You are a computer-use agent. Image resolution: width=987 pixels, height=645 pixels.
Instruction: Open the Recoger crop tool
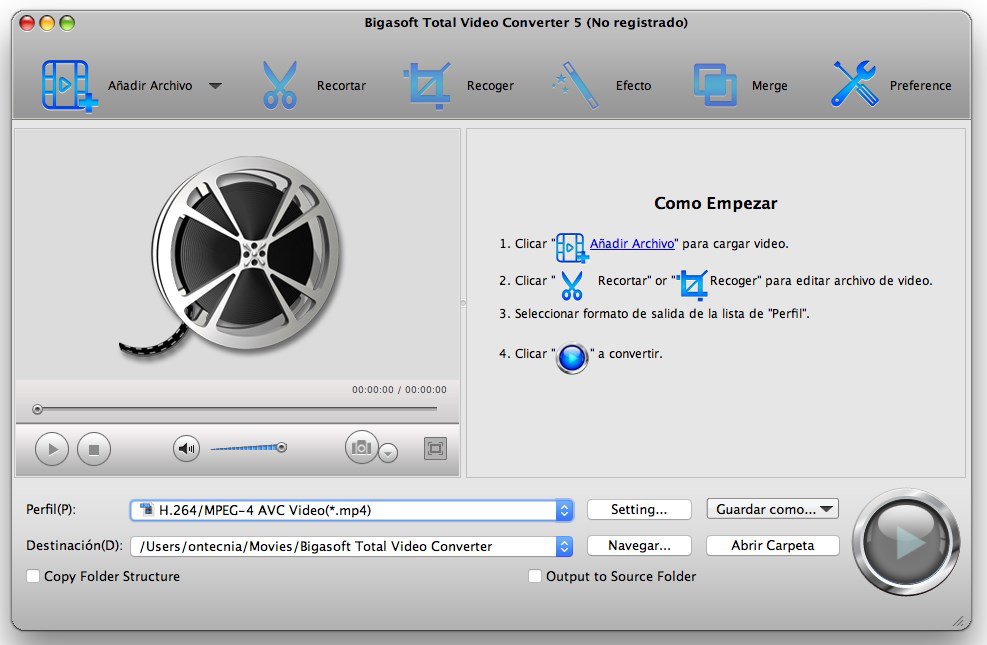coord(427,86)
